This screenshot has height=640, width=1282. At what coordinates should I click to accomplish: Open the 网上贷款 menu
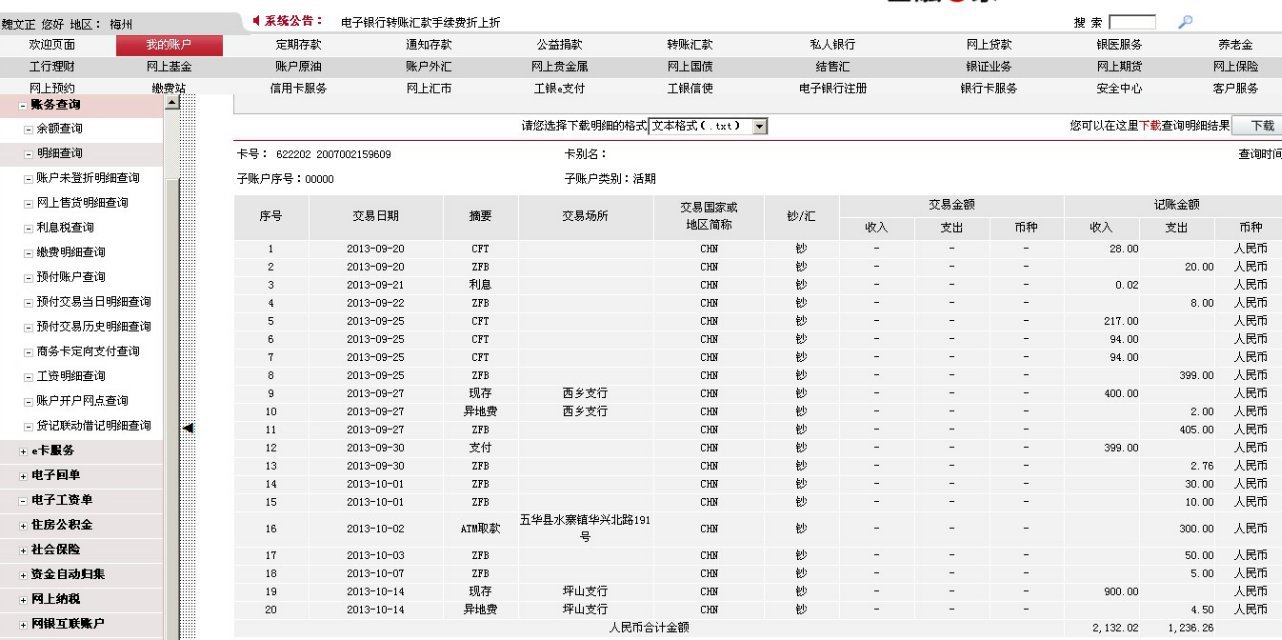pos(989,45)
